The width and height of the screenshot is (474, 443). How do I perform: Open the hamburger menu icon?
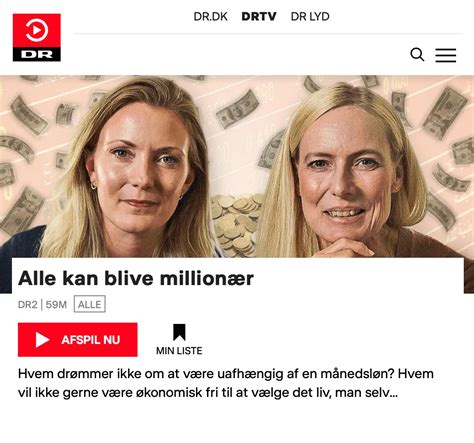(x=446, y=55)
